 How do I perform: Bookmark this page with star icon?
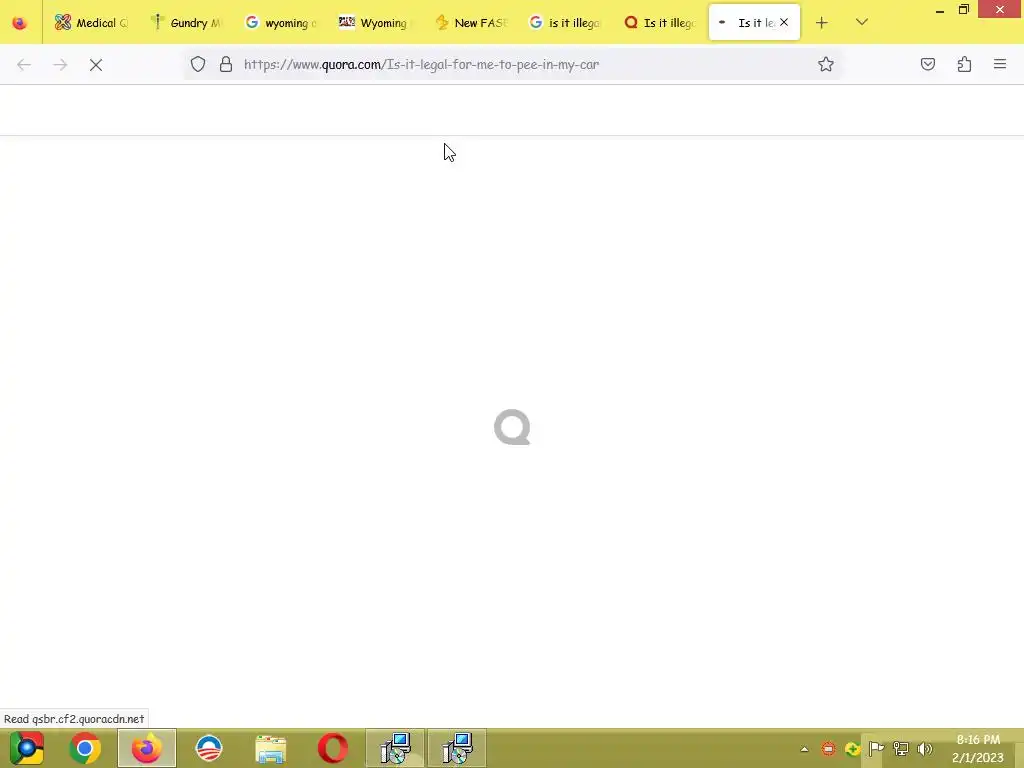[x=825, y=64]
